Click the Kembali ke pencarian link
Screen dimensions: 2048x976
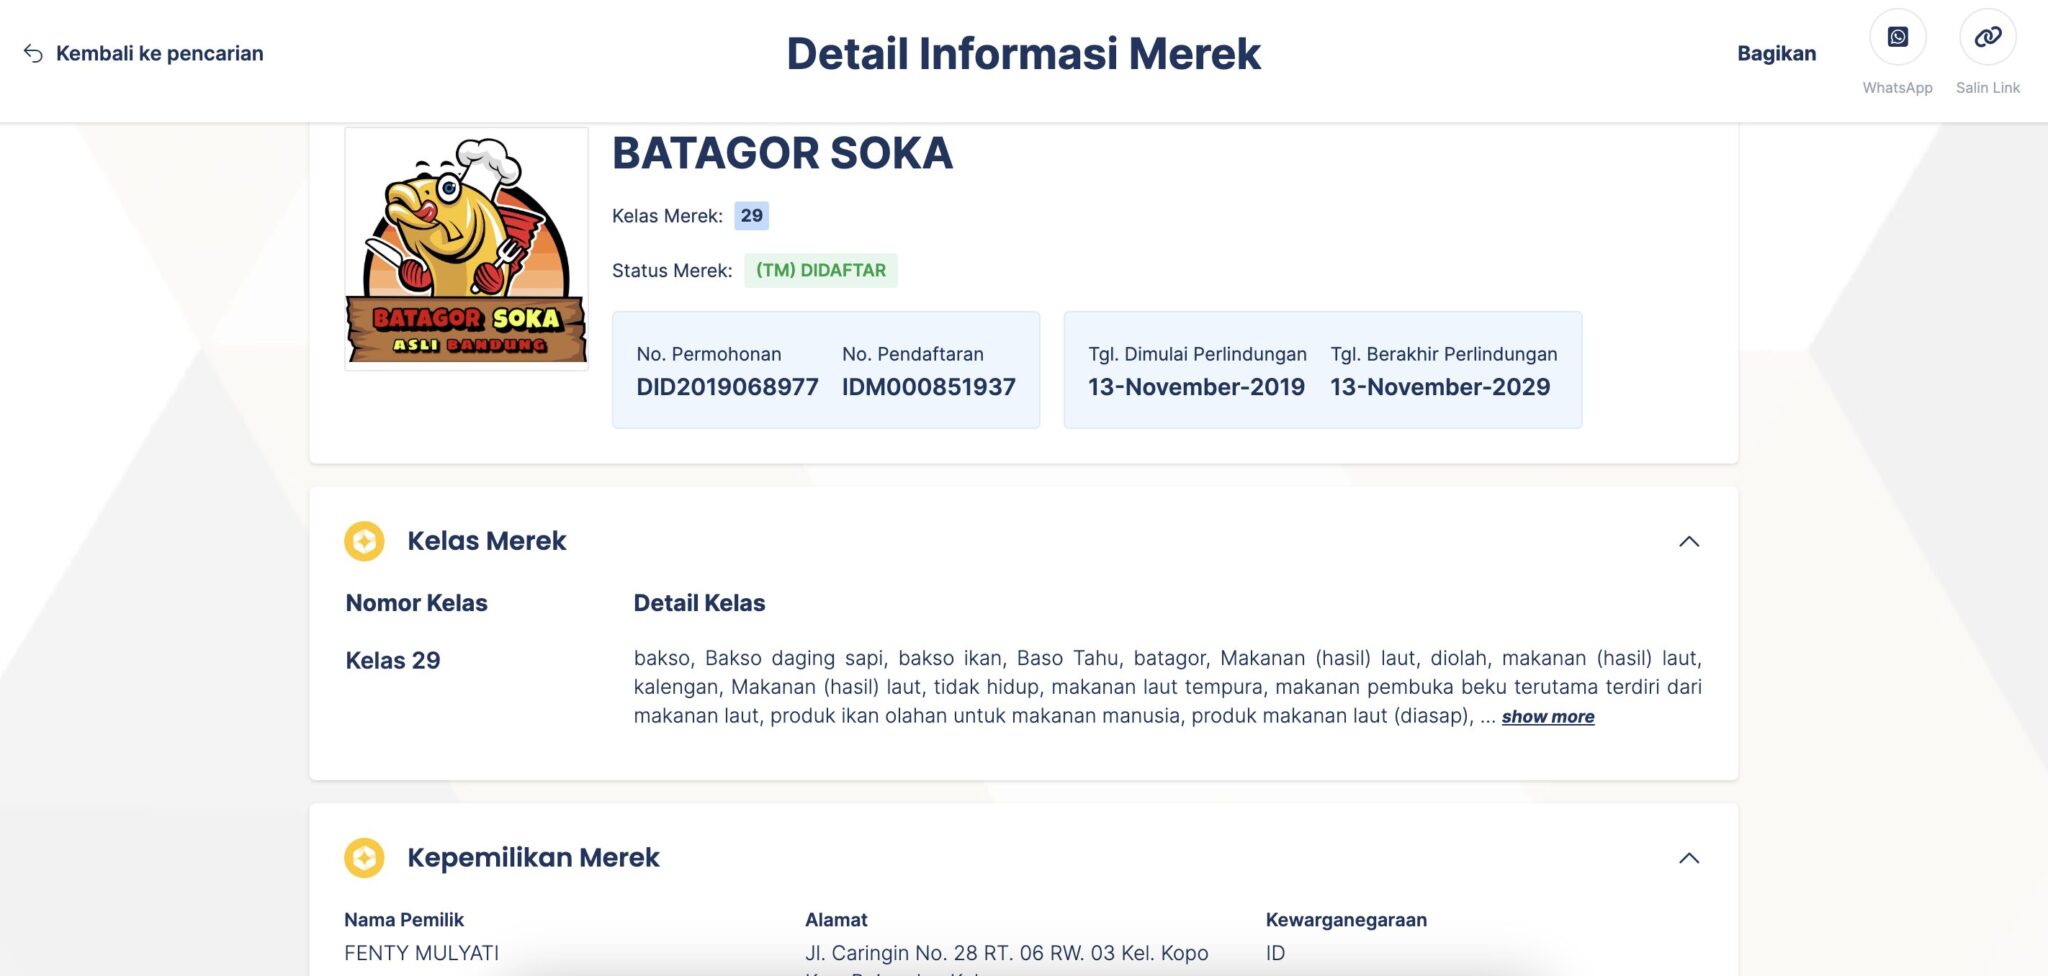coord(160,53)
